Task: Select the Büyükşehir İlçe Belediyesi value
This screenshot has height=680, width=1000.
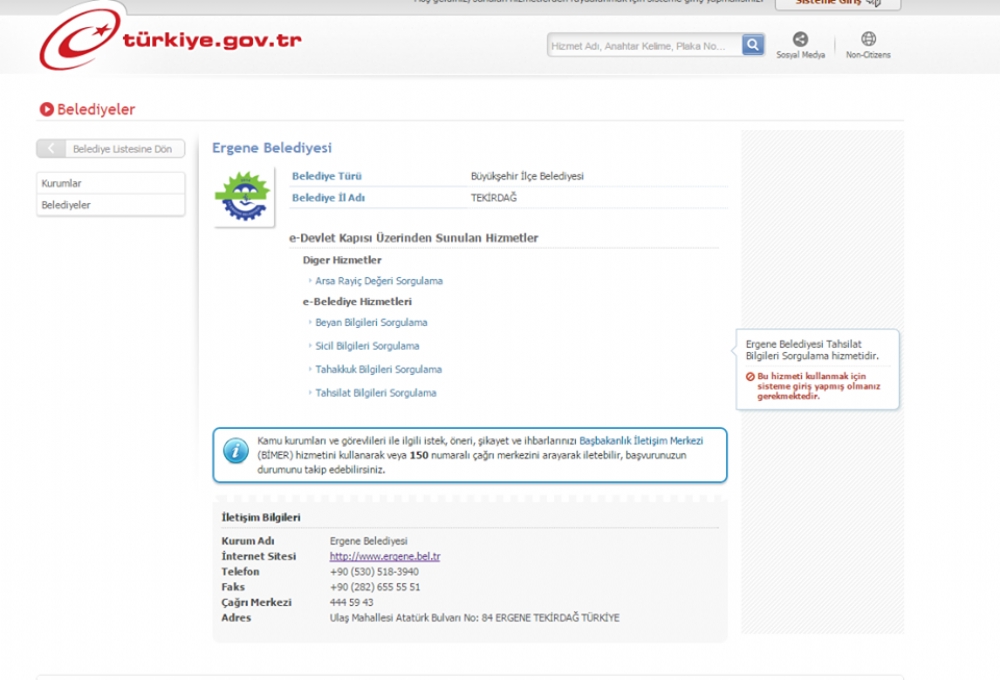Action: click(x=527, y=176)
